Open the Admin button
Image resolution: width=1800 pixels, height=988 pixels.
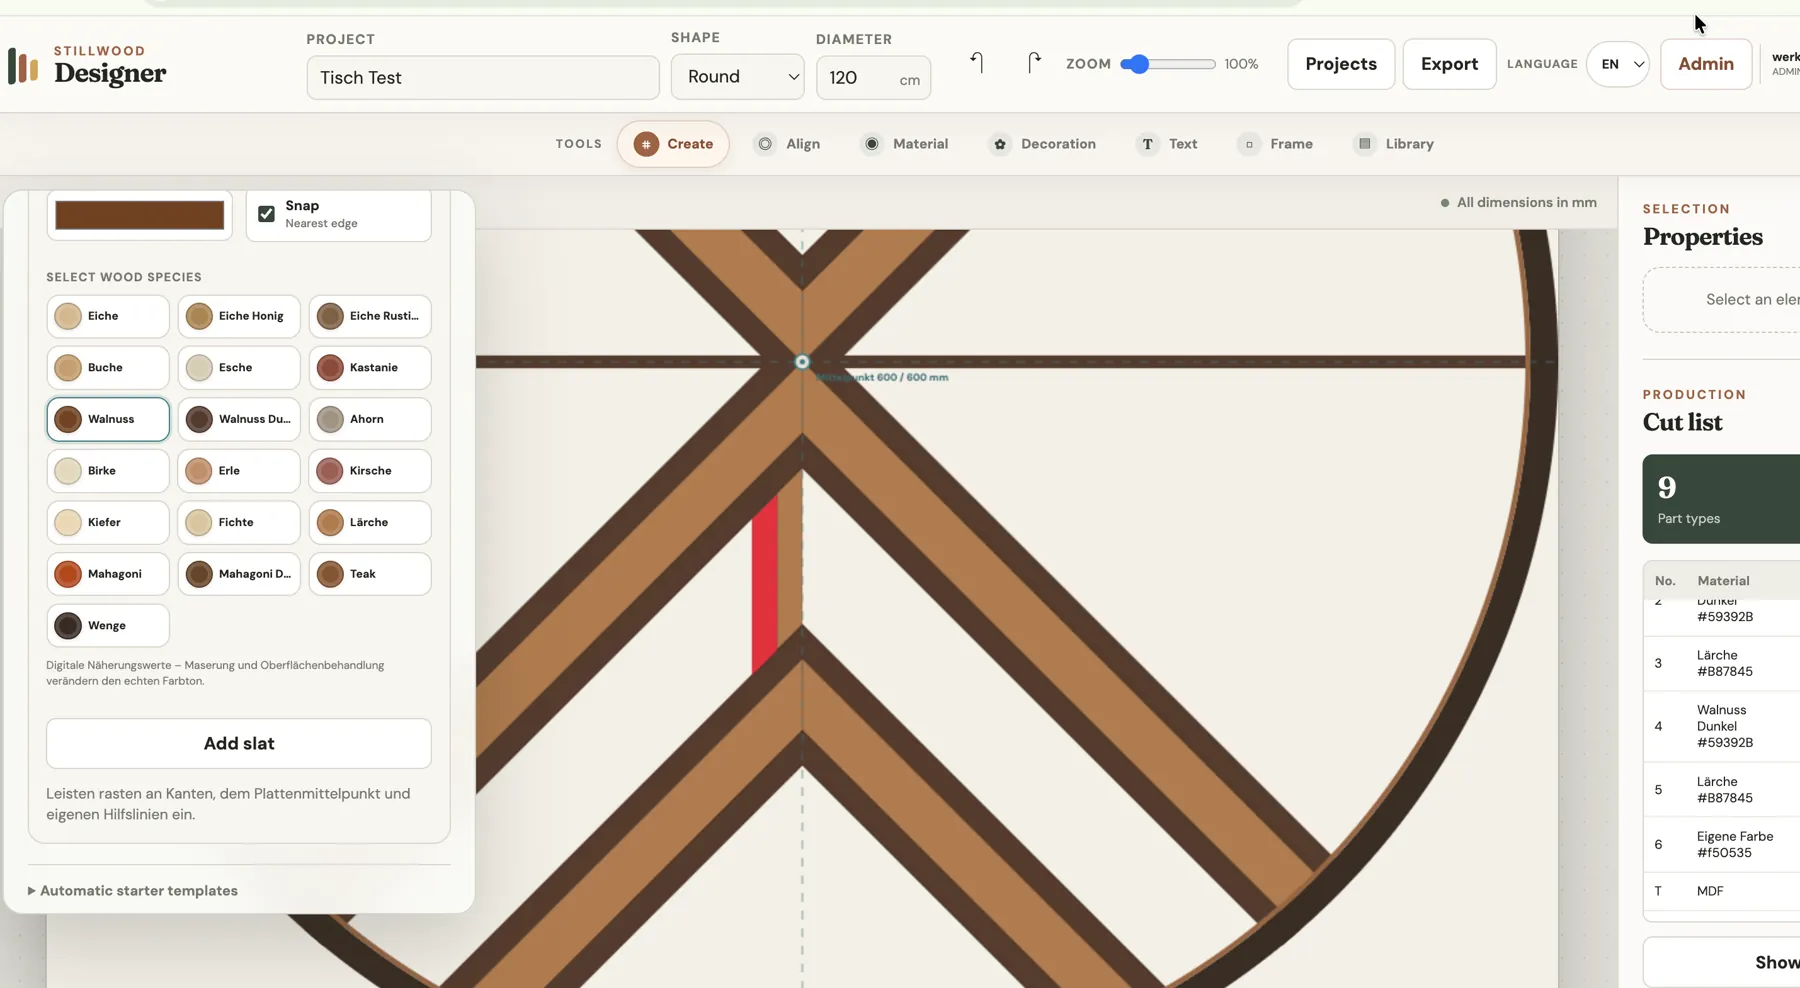(1706, 64)
